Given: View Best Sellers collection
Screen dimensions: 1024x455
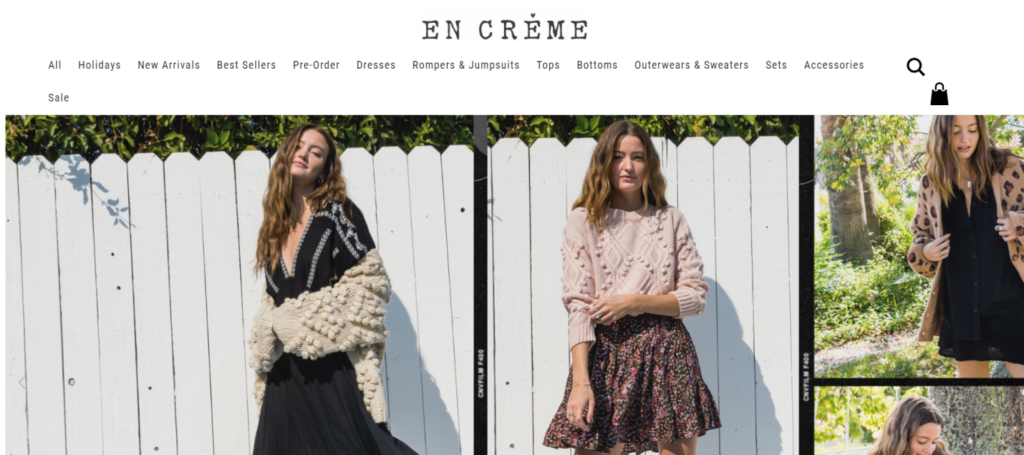Looking at the screenshot, I should (x=246, y=65).
